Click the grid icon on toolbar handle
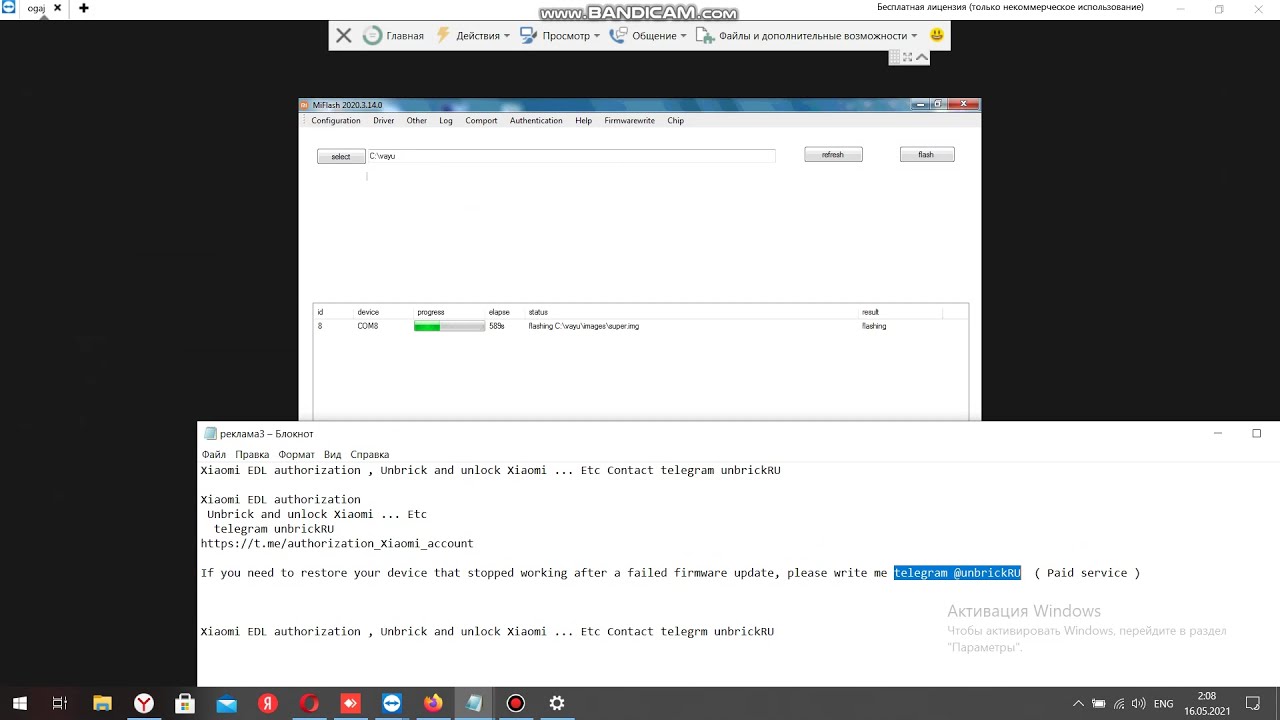 click(896, 57)
